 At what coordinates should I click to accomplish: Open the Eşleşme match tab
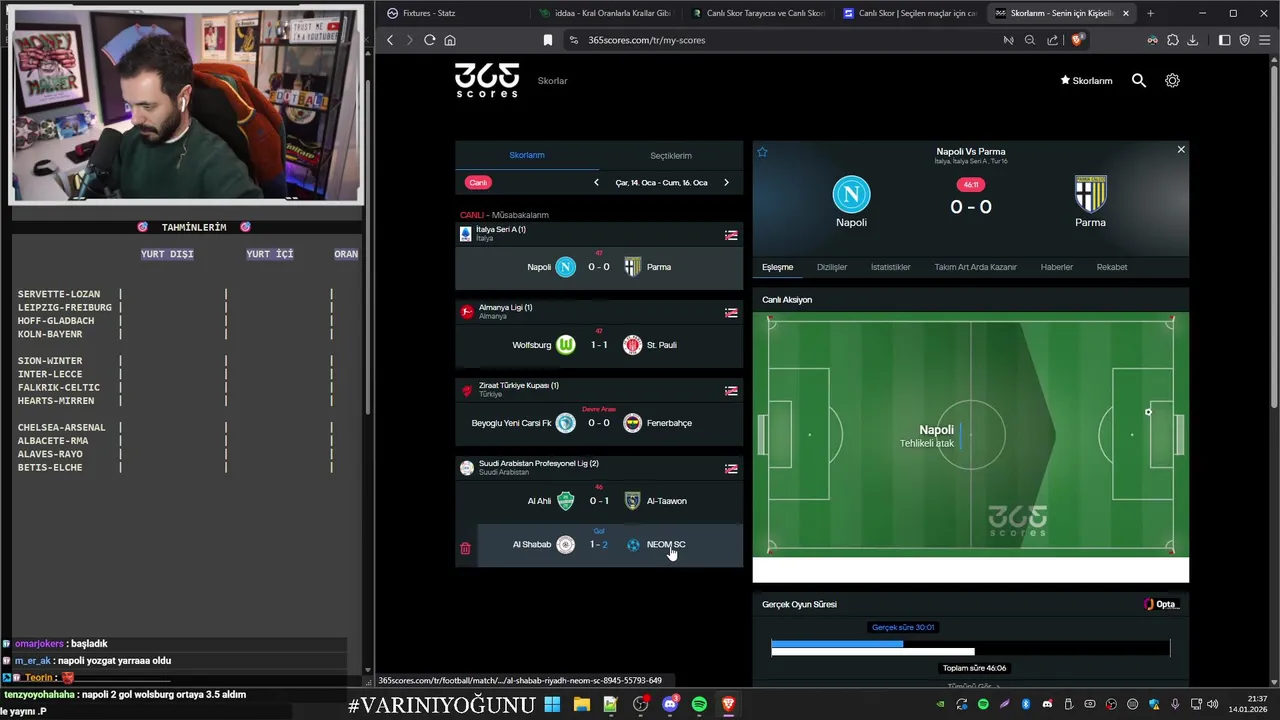click(x=777, y=267)
